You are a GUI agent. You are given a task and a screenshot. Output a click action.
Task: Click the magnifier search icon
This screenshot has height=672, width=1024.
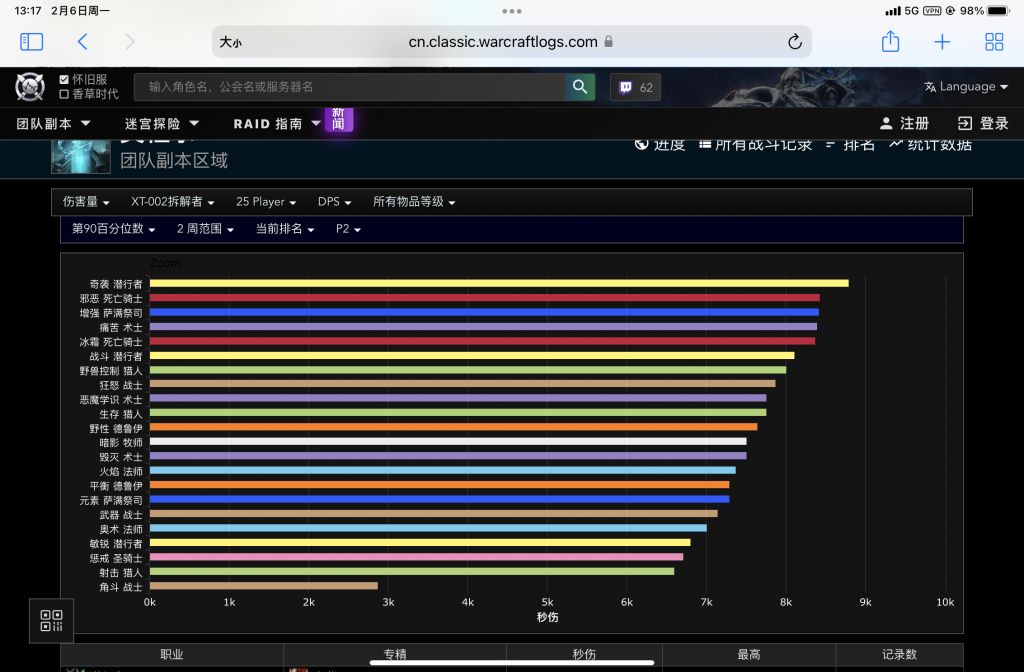pyautogui.click(x=580, y=87)
